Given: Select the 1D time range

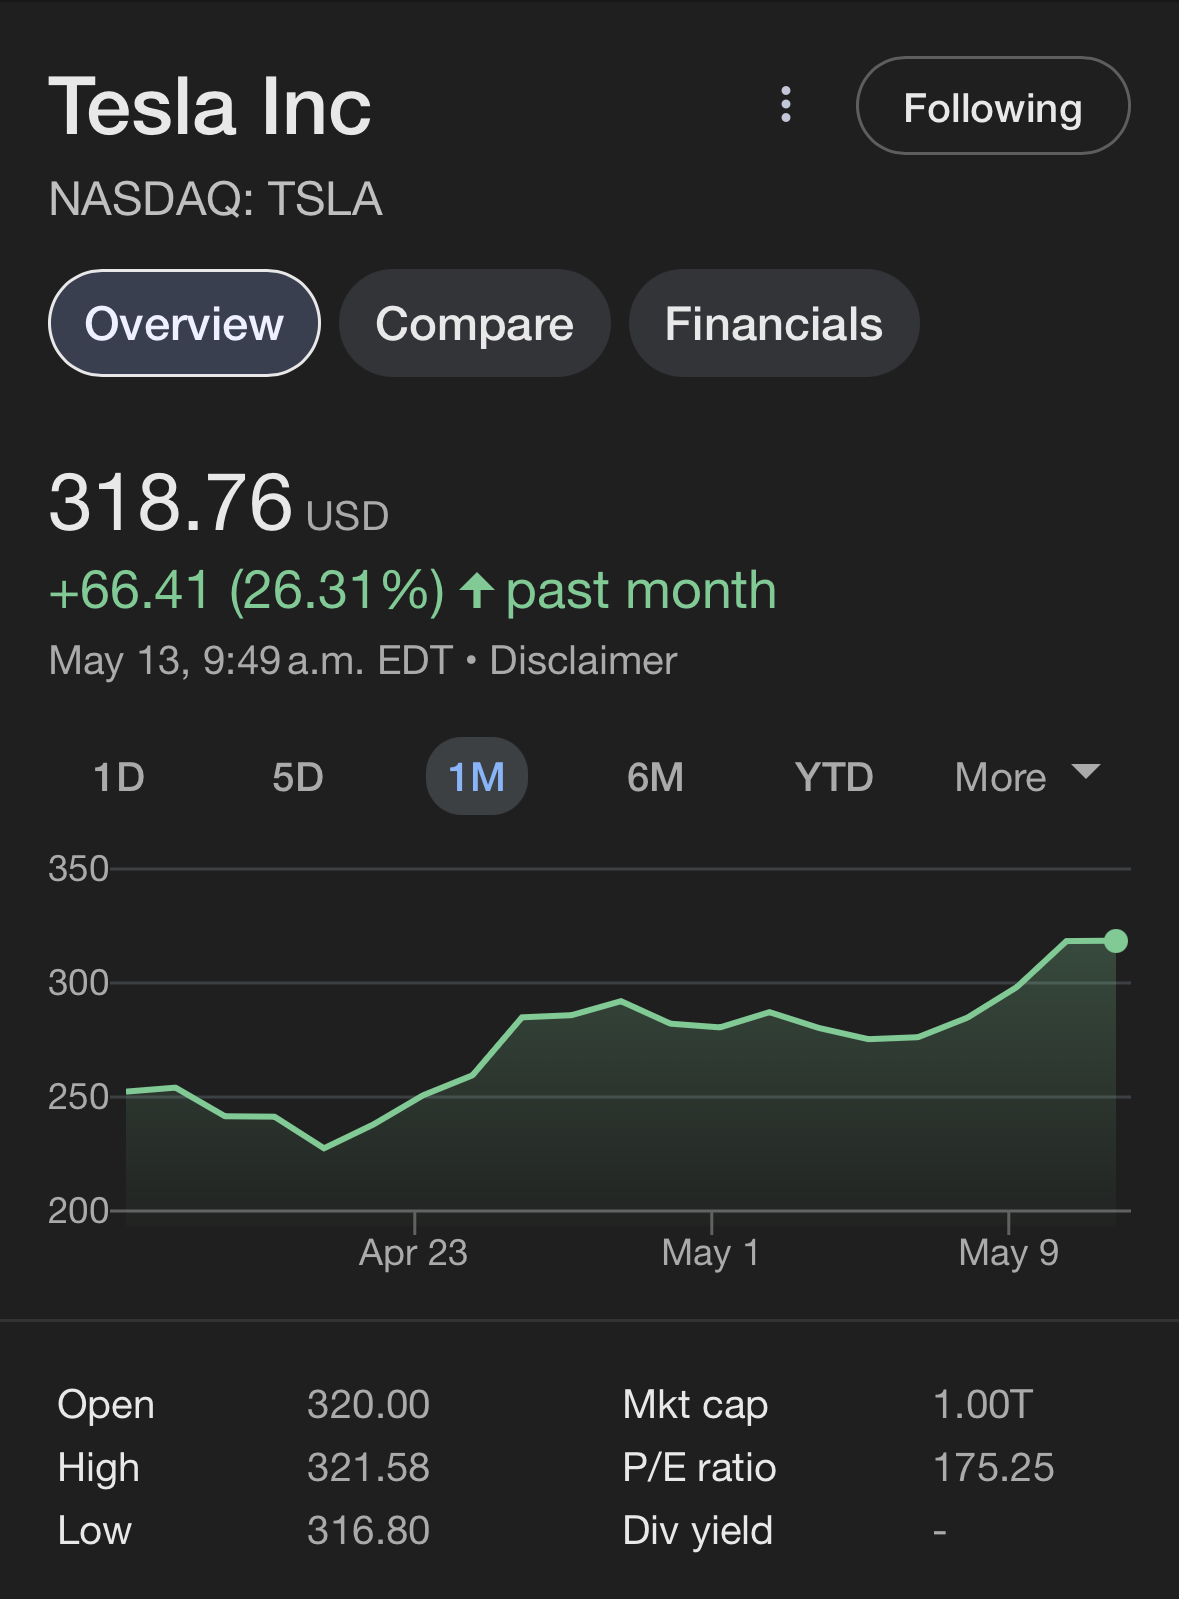Looking at the screenshot, I should (x=119, y=777).
